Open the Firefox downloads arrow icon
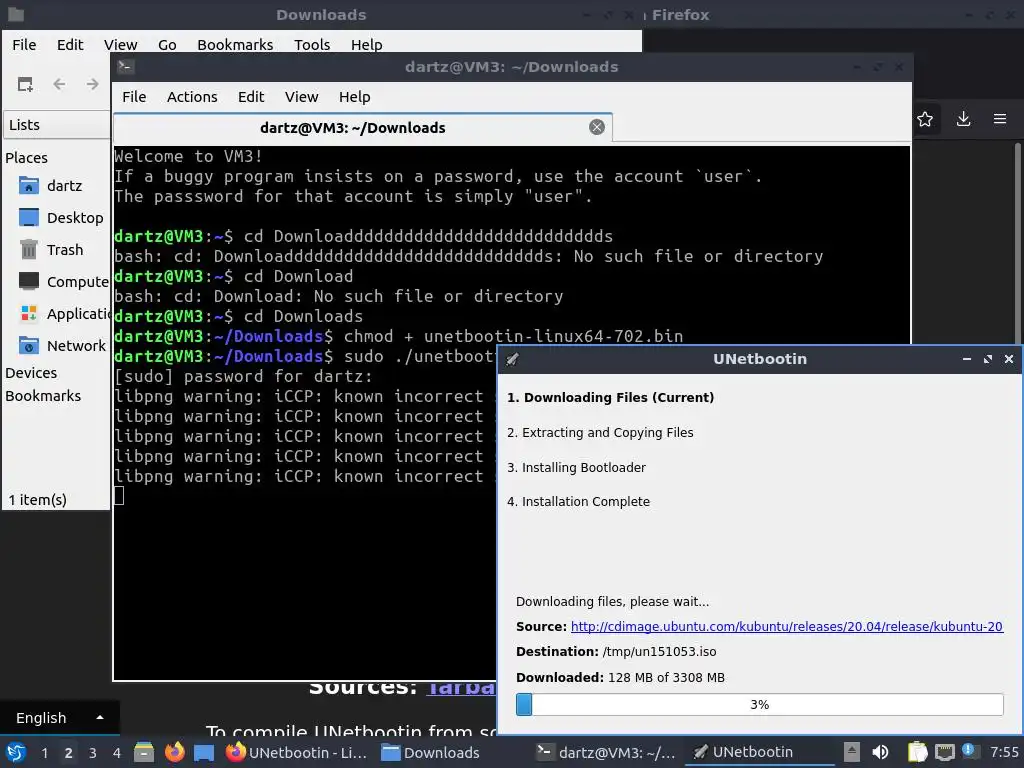The height and width of the screenshot is (768, 1024). 963,119
